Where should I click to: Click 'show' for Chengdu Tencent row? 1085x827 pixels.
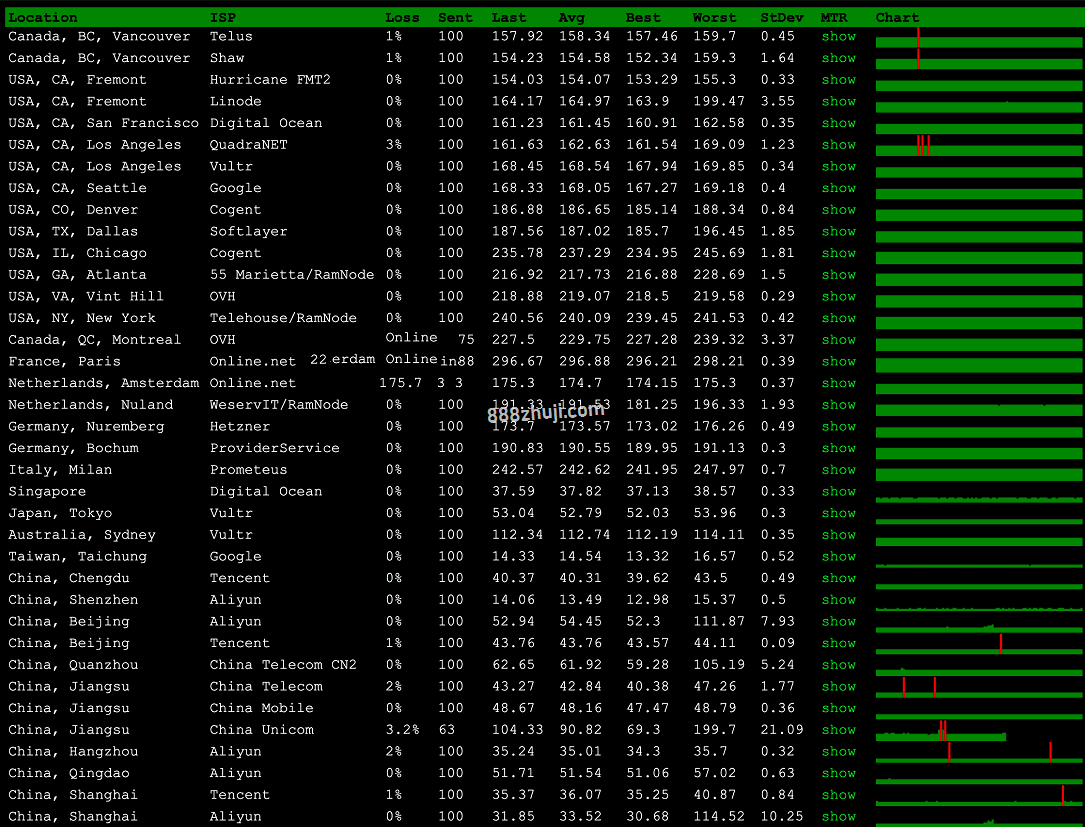point(839,579)
